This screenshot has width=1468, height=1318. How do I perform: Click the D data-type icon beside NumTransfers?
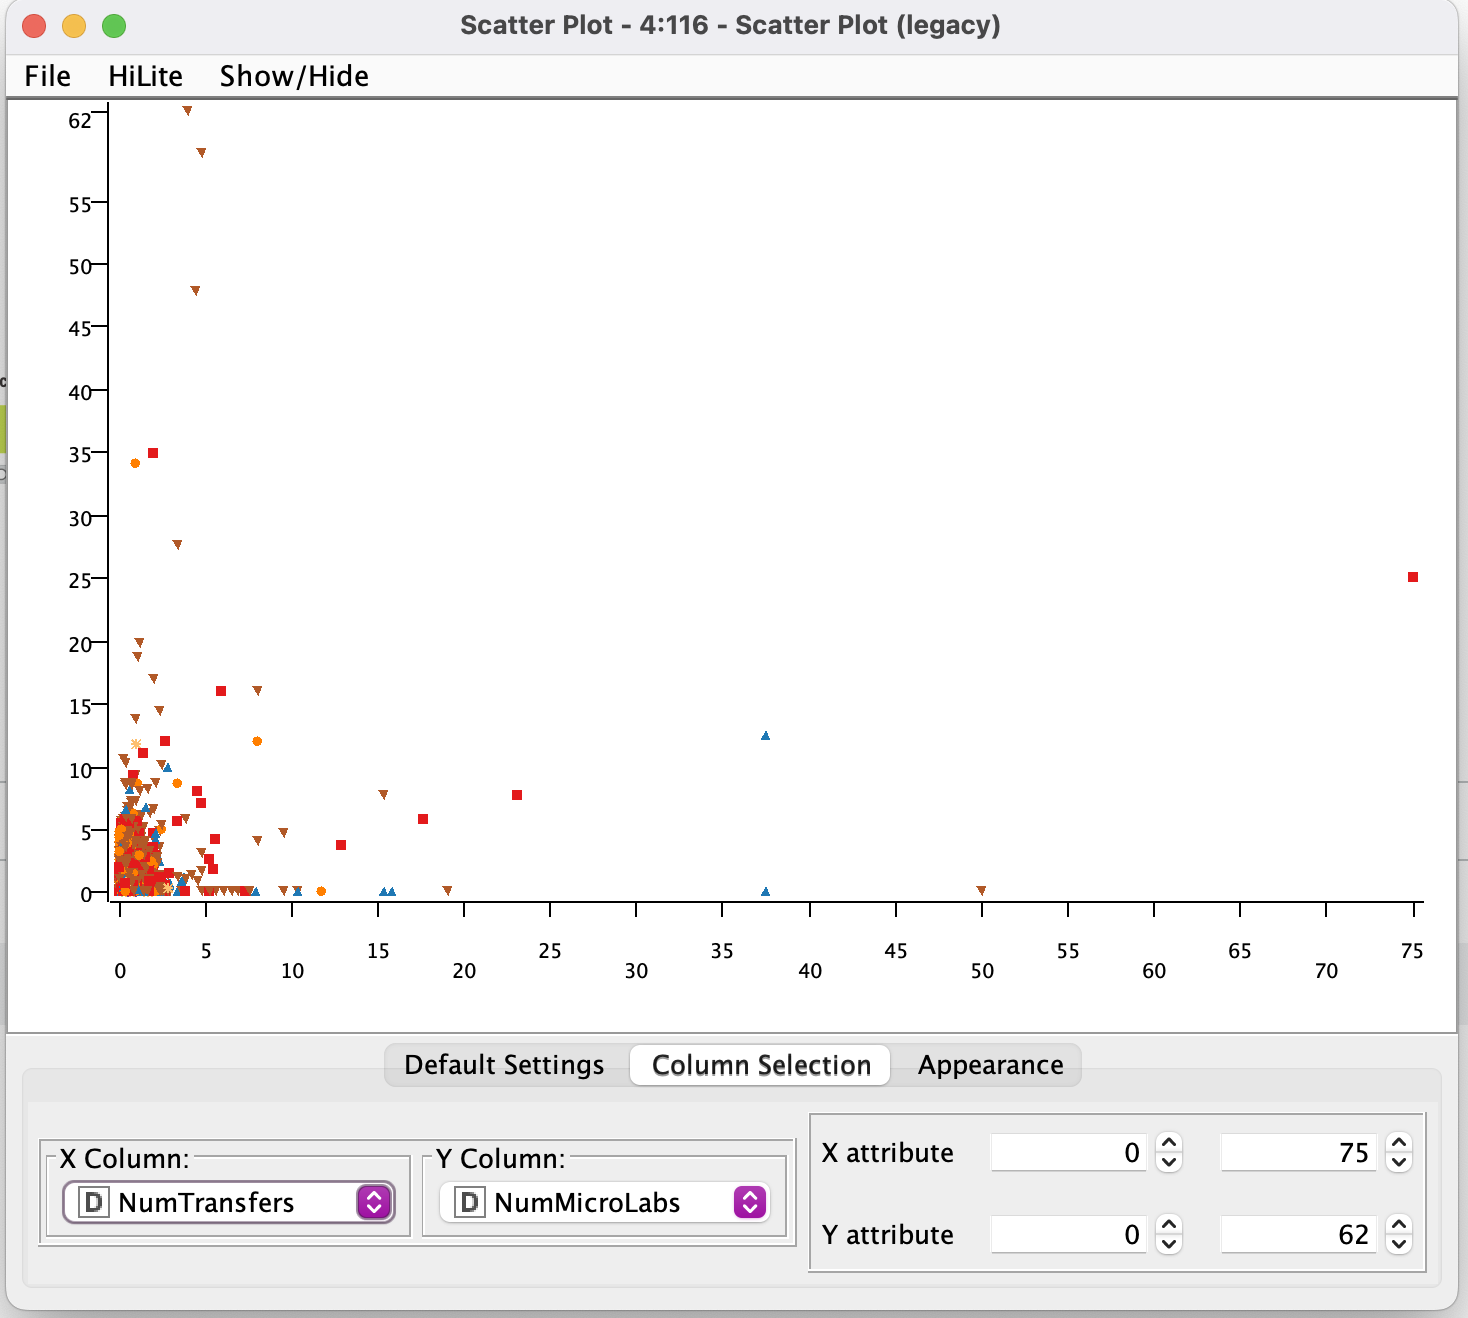(92, 1203)
